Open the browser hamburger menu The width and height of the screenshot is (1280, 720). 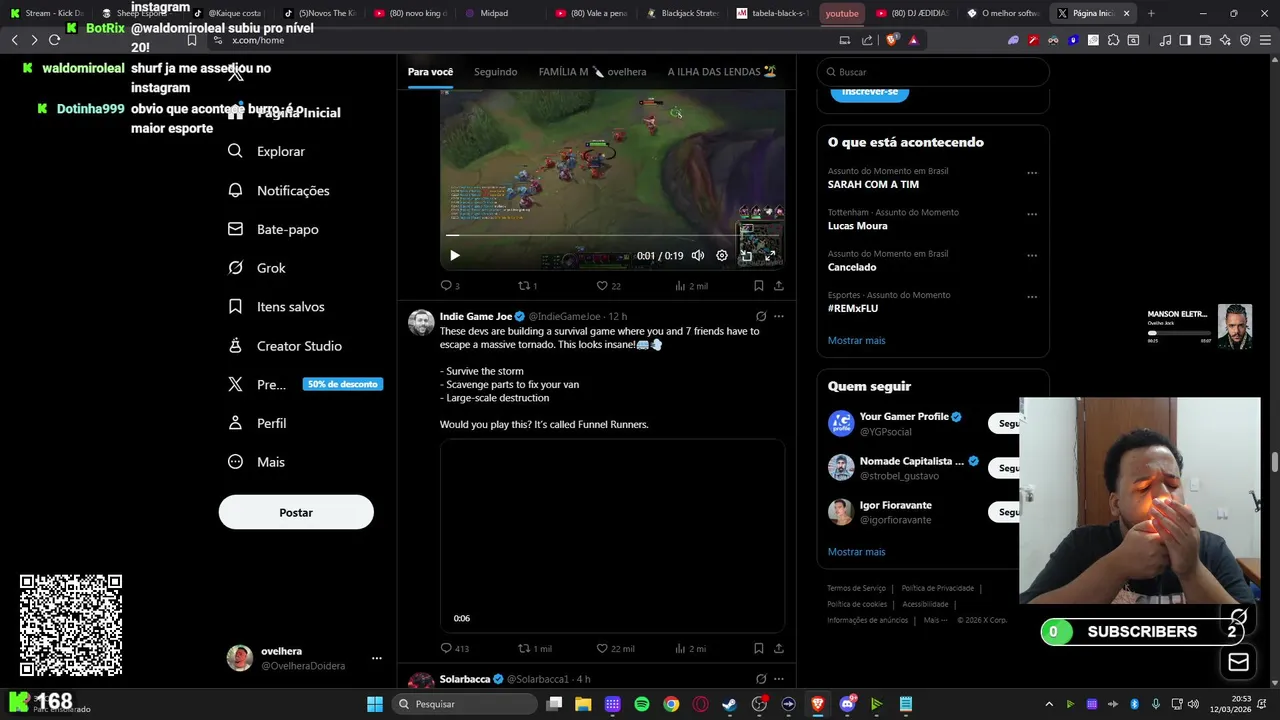coord(1266,40)
